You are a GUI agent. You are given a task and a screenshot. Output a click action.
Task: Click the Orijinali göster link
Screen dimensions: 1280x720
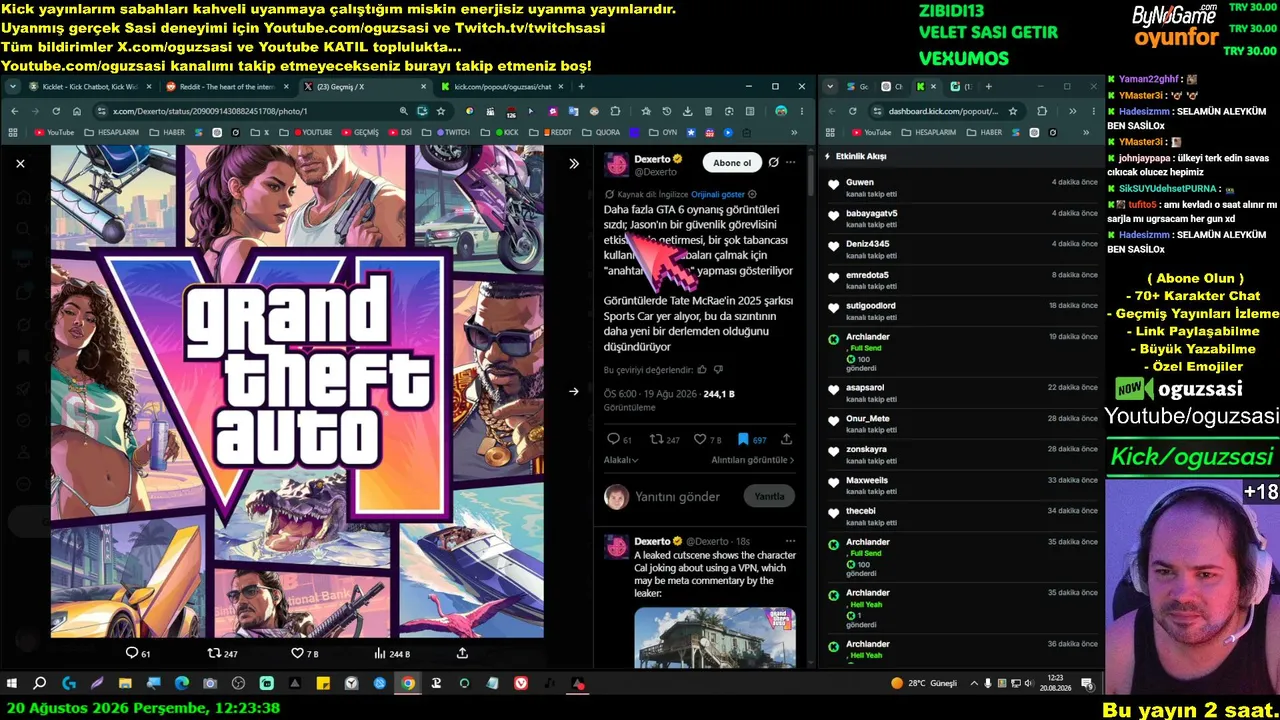(718, 194)
